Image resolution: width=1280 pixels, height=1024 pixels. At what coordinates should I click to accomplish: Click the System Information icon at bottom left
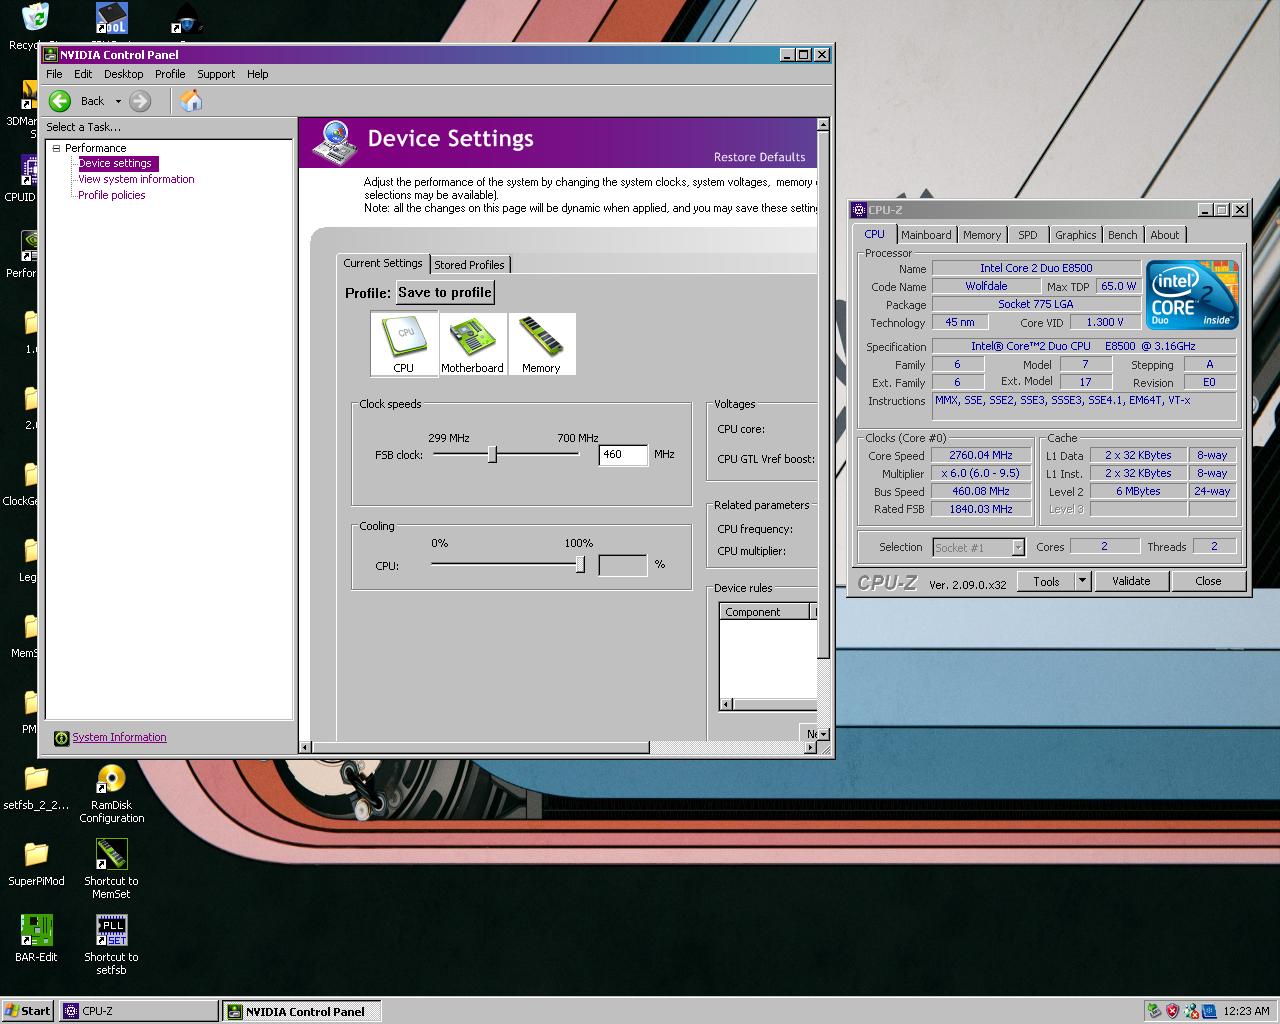[x=62, y=738]
